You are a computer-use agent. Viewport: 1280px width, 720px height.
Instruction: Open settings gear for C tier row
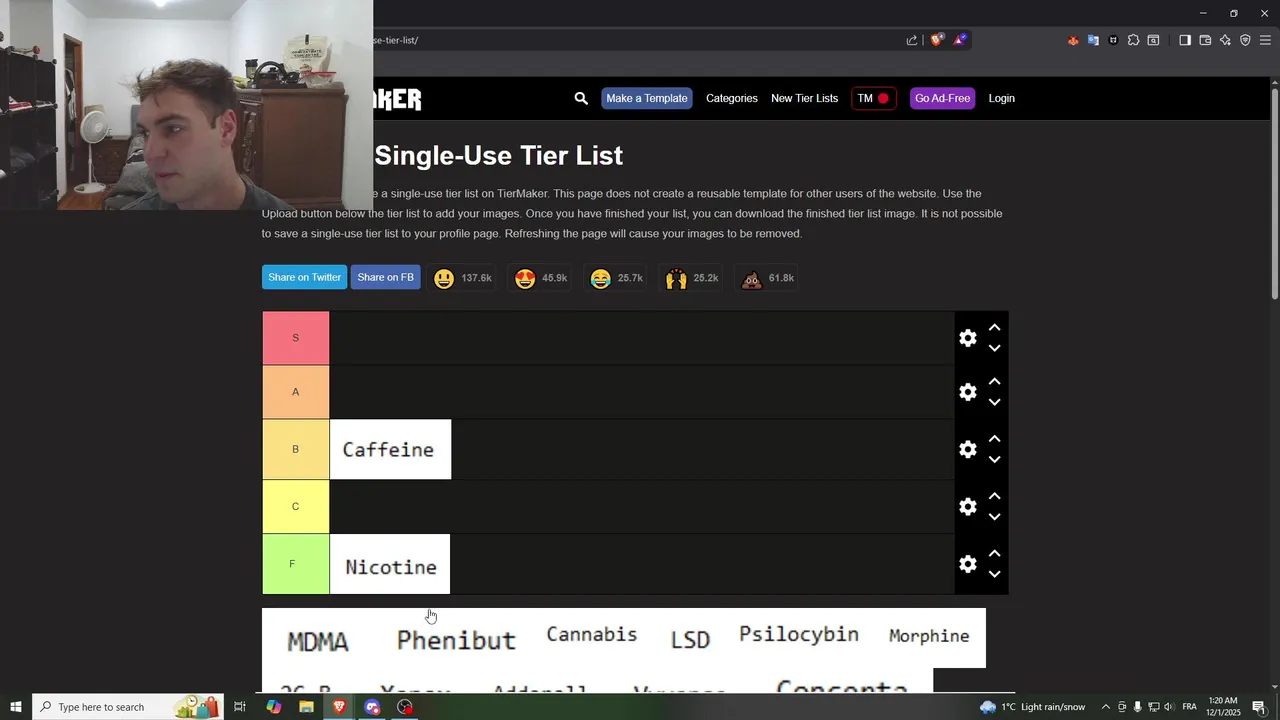pos(968,506)
